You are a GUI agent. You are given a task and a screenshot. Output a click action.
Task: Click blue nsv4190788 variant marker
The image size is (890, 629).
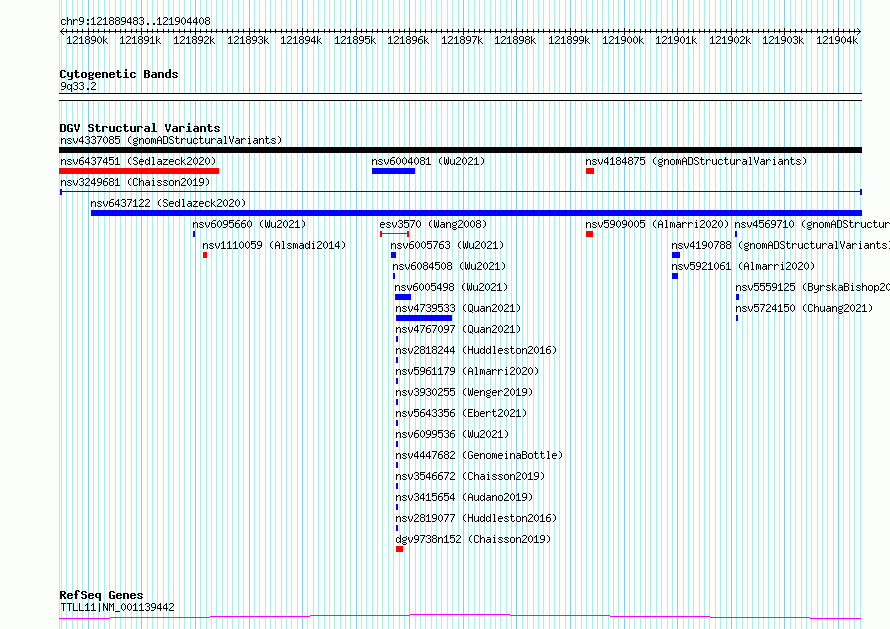click(675, 255)
